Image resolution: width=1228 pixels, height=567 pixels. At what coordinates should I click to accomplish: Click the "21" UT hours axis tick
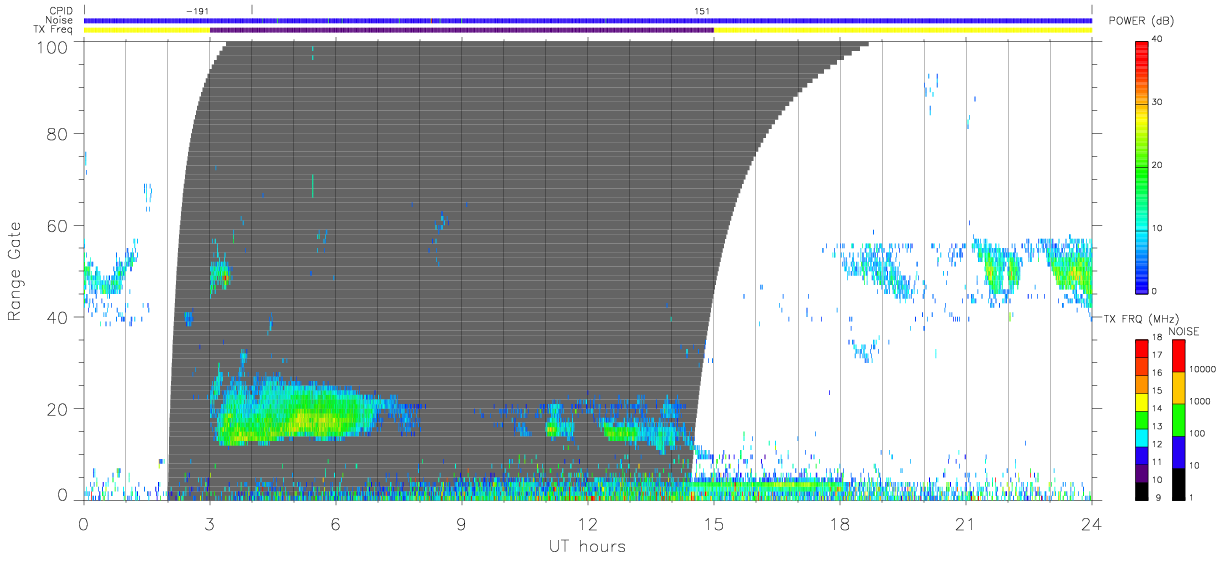[x=966, y=522]
